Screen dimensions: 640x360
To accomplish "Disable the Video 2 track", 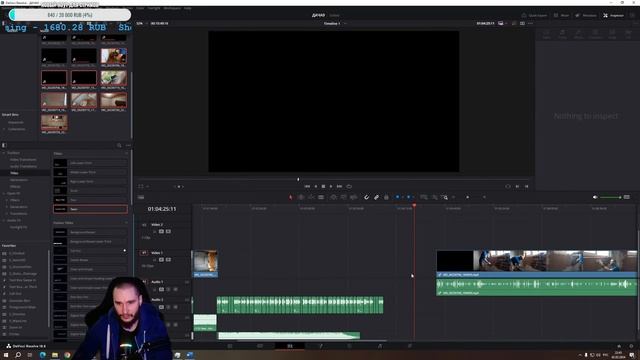I will click(x=168, y=231).
